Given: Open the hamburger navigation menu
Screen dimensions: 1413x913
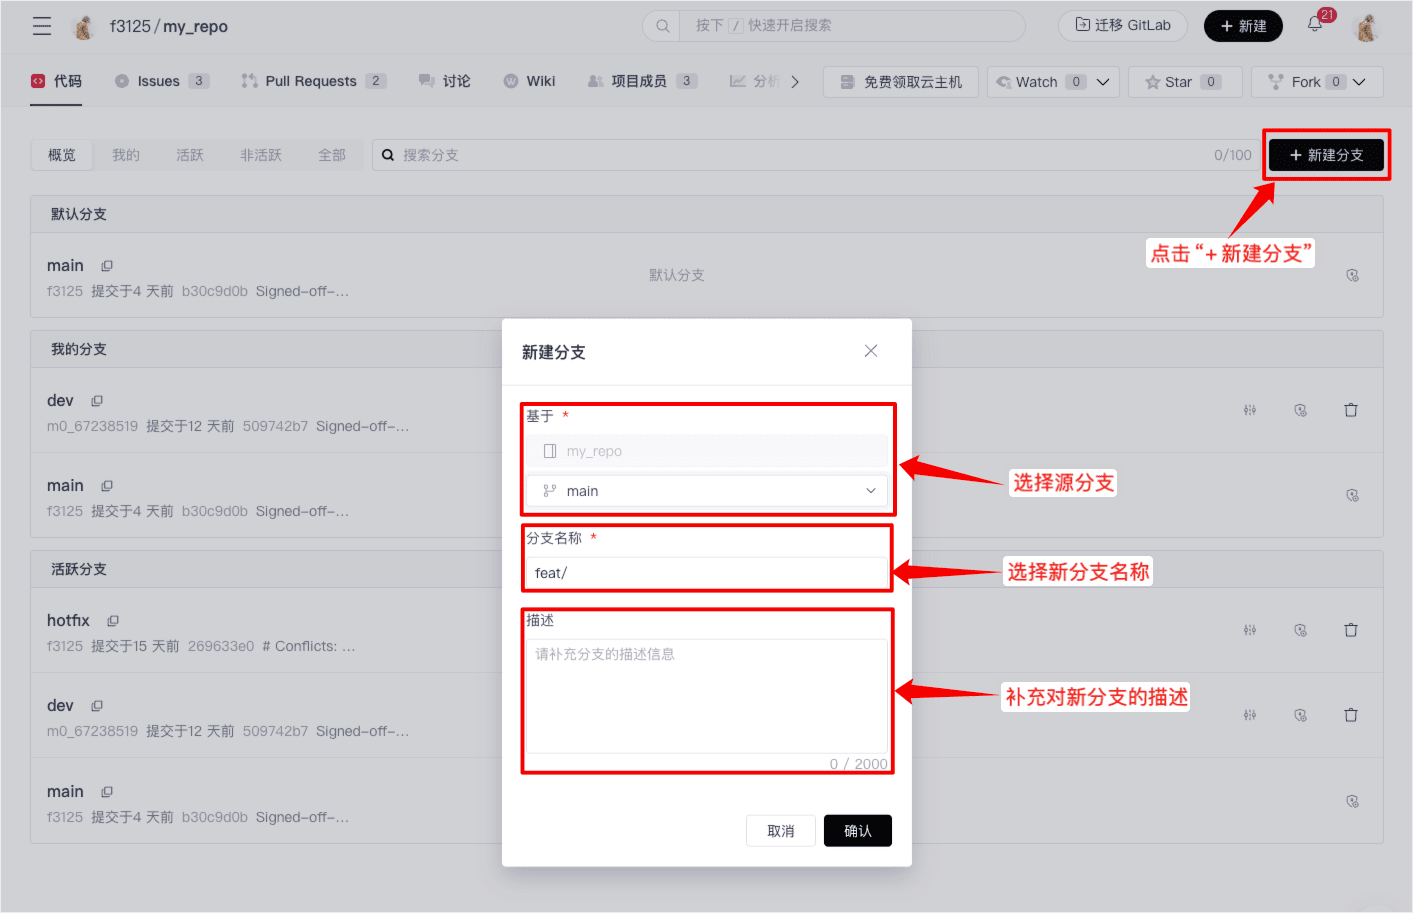Looking at the screenshot, I should click(x=42, y=26).
